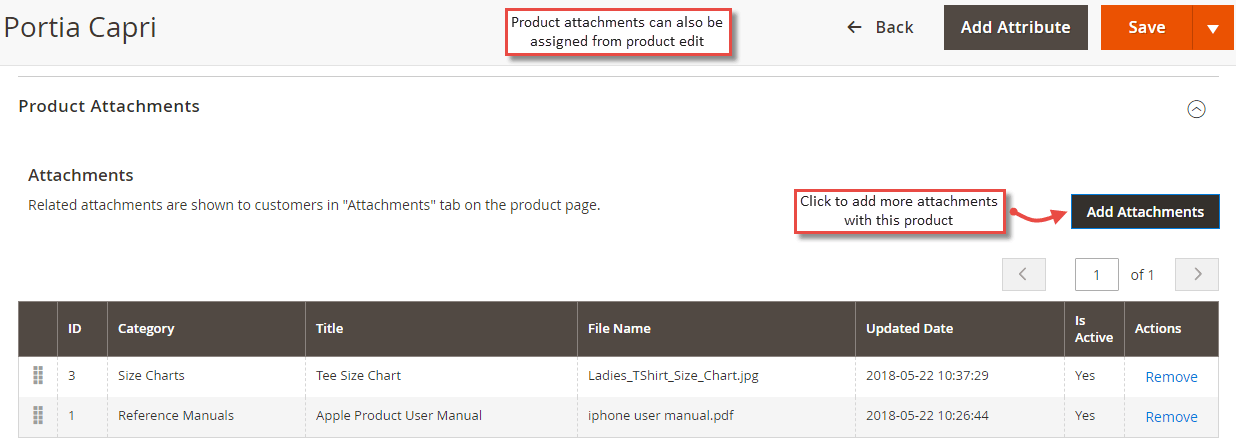Open the Save button dropdown arrow
The height and width of the screenshot is (439, 1236).
[x=1212, y=28]
